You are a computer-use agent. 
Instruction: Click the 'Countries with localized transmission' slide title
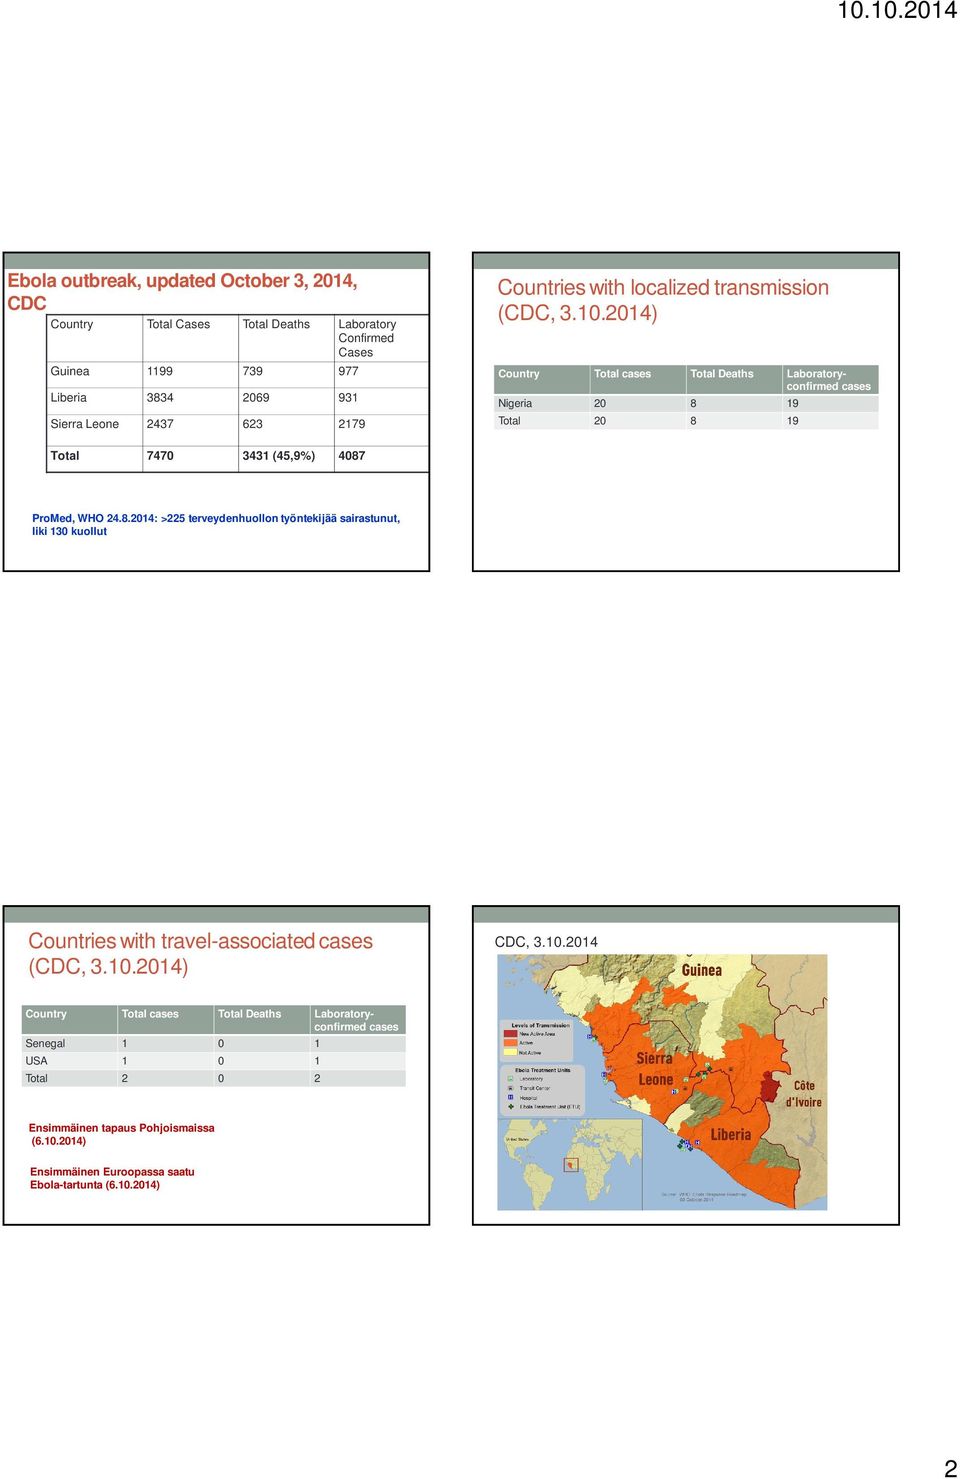pos(663,300)
